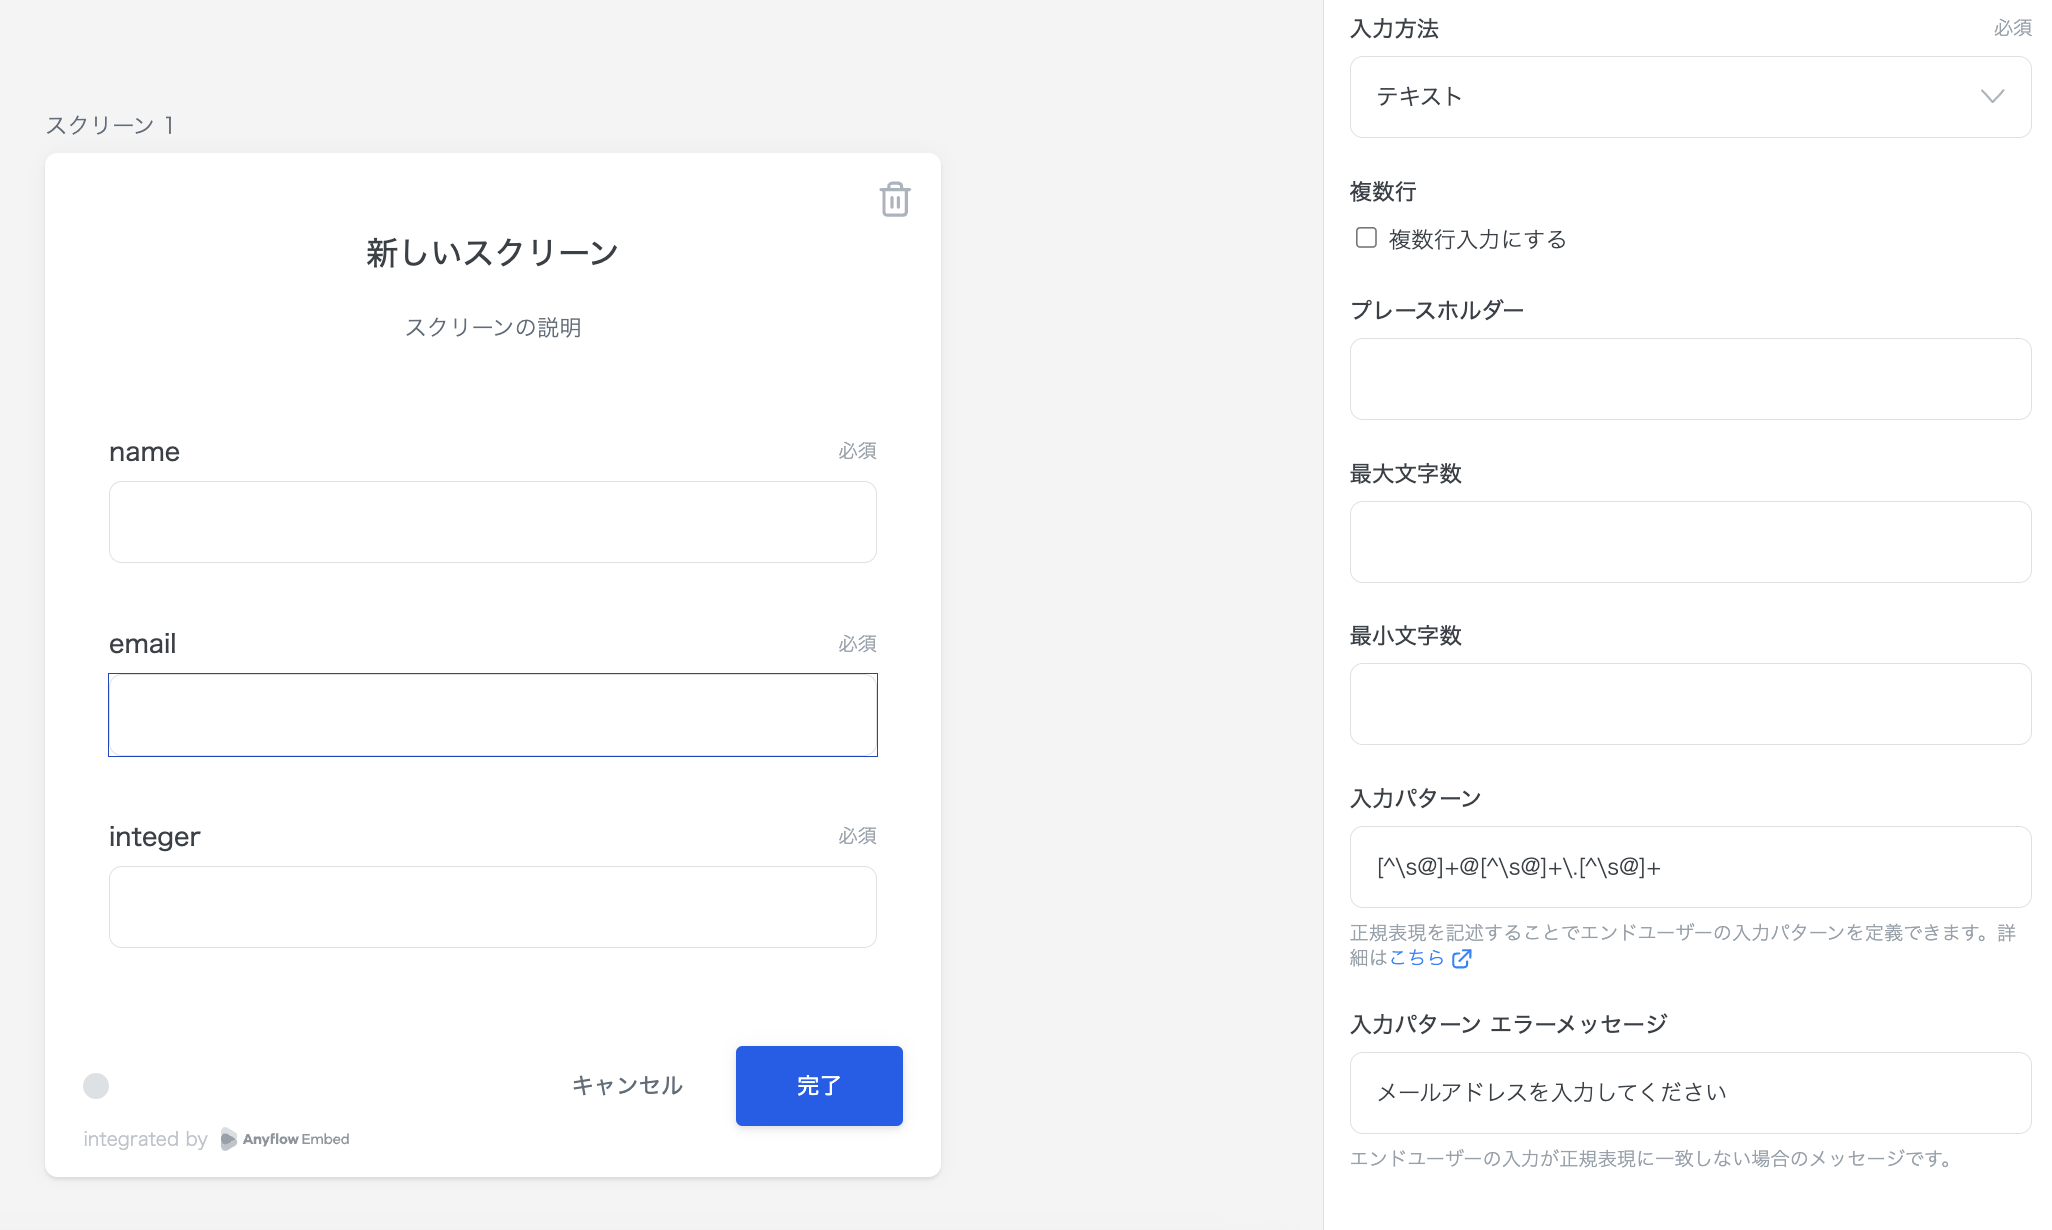
Task: Select the regex in the 入力パターン field
Action: point(1690,866)
